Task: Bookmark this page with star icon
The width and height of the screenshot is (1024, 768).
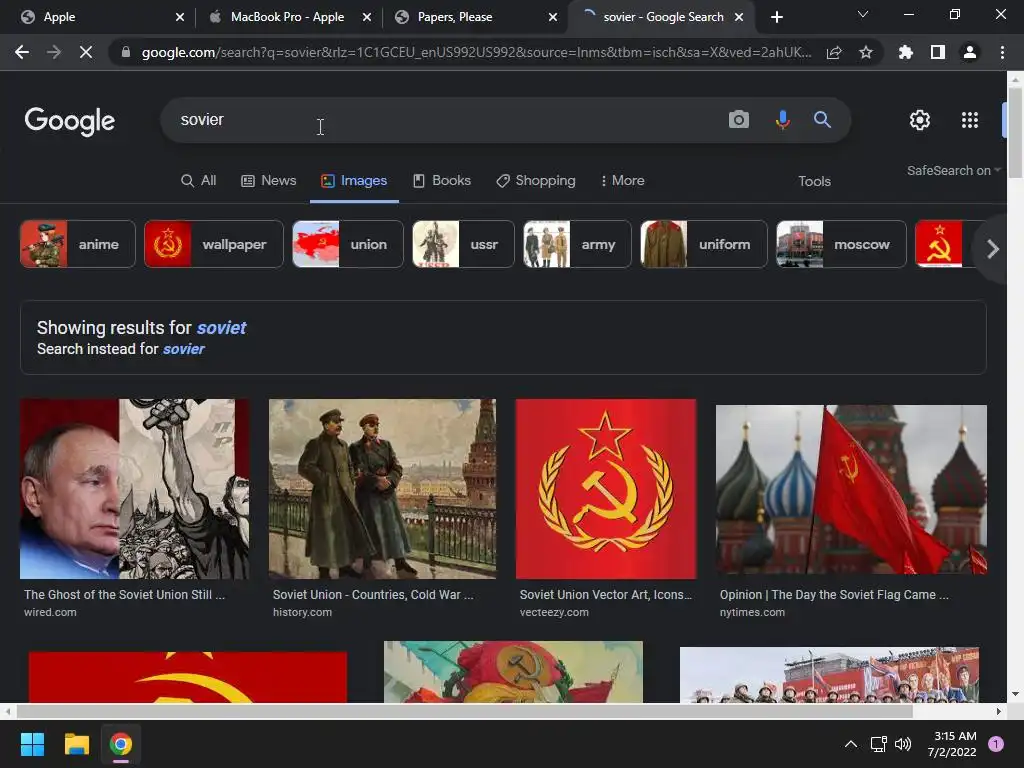Action: [x=866, y=52]
